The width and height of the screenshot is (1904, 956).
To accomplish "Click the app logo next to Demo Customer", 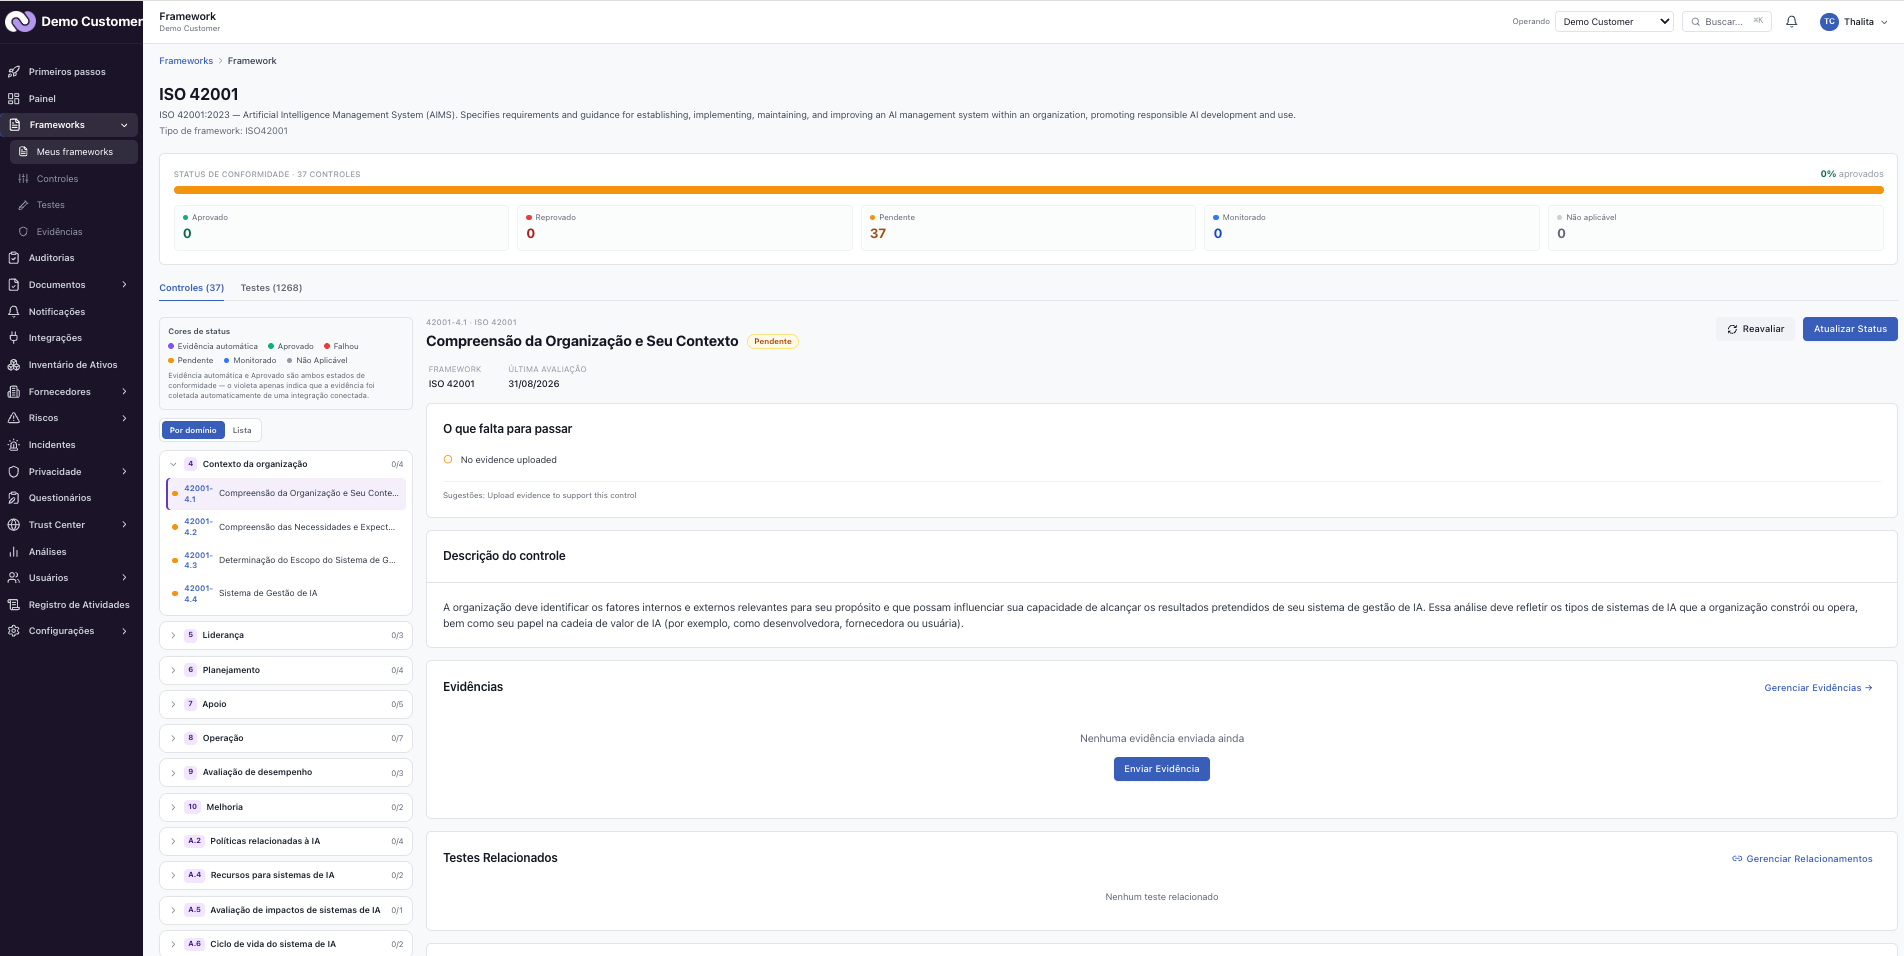I will (x=20, y=21).
